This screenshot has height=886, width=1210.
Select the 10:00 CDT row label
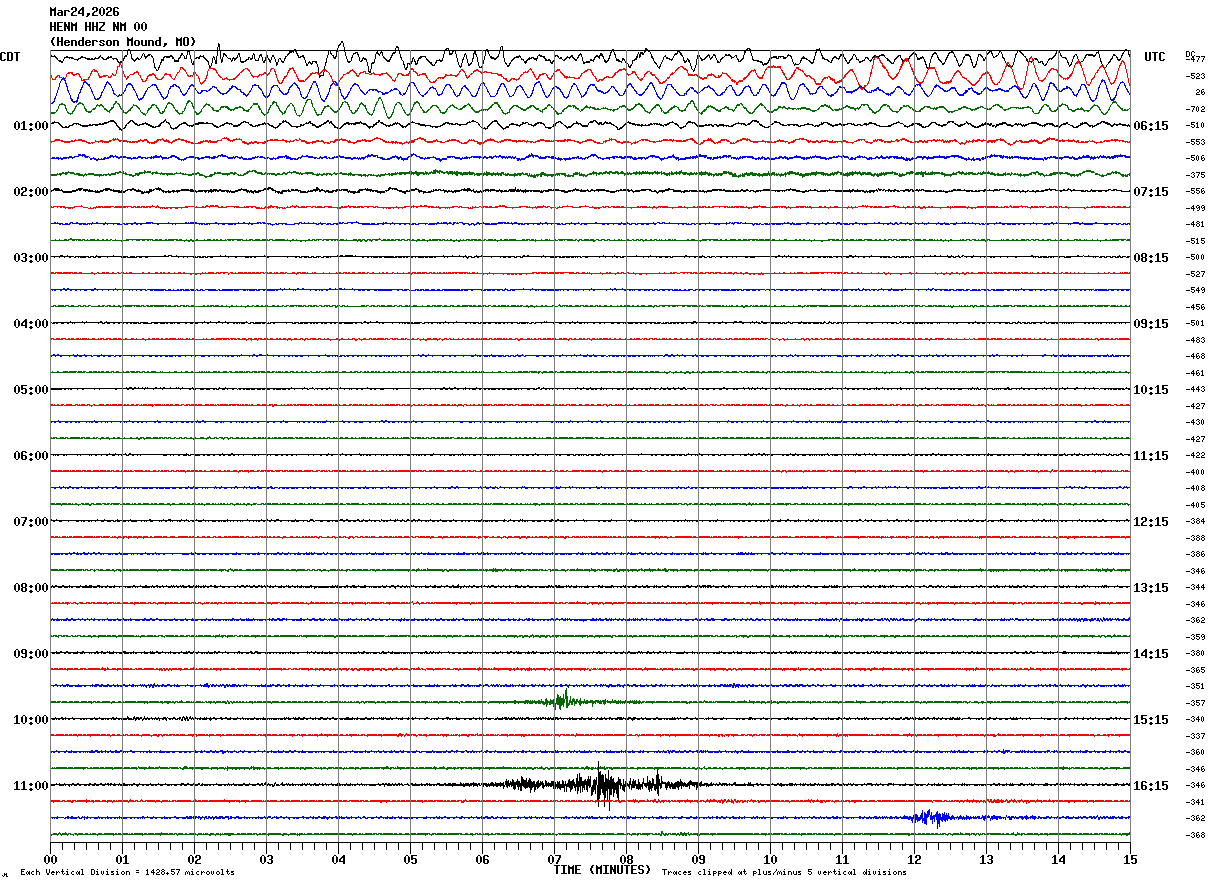point(31,720)
